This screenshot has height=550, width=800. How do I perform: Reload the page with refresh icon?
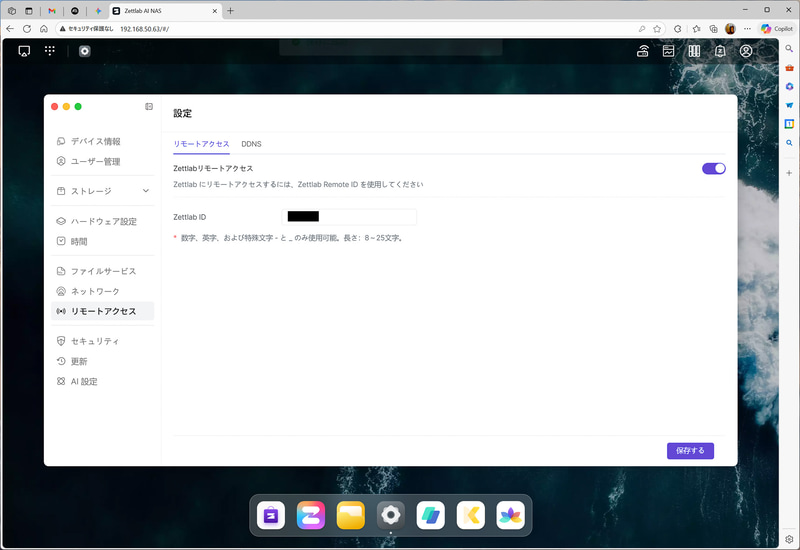27,29
